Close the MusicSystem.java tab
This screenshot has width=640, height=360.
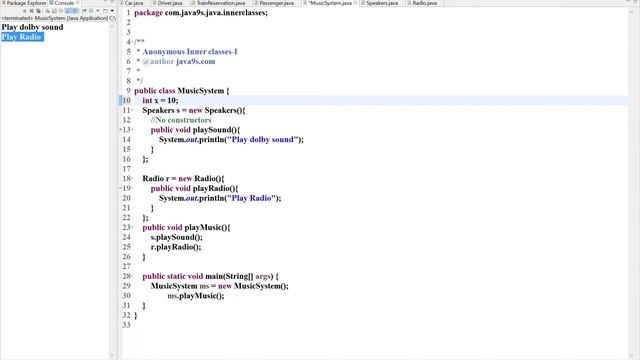356,3
